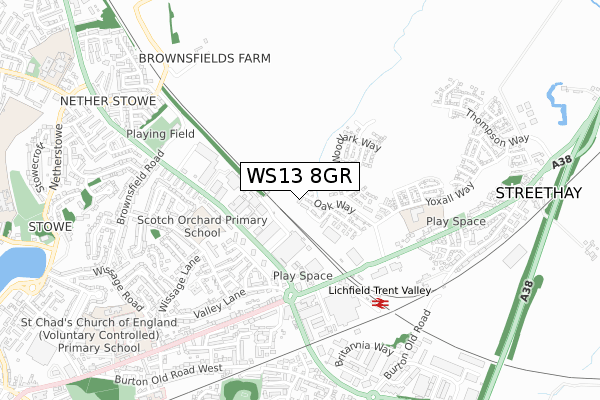Viewport: 600px width, 400px height.
Task: Select the WS13 8GR postcode label
Action: [300, 176]
